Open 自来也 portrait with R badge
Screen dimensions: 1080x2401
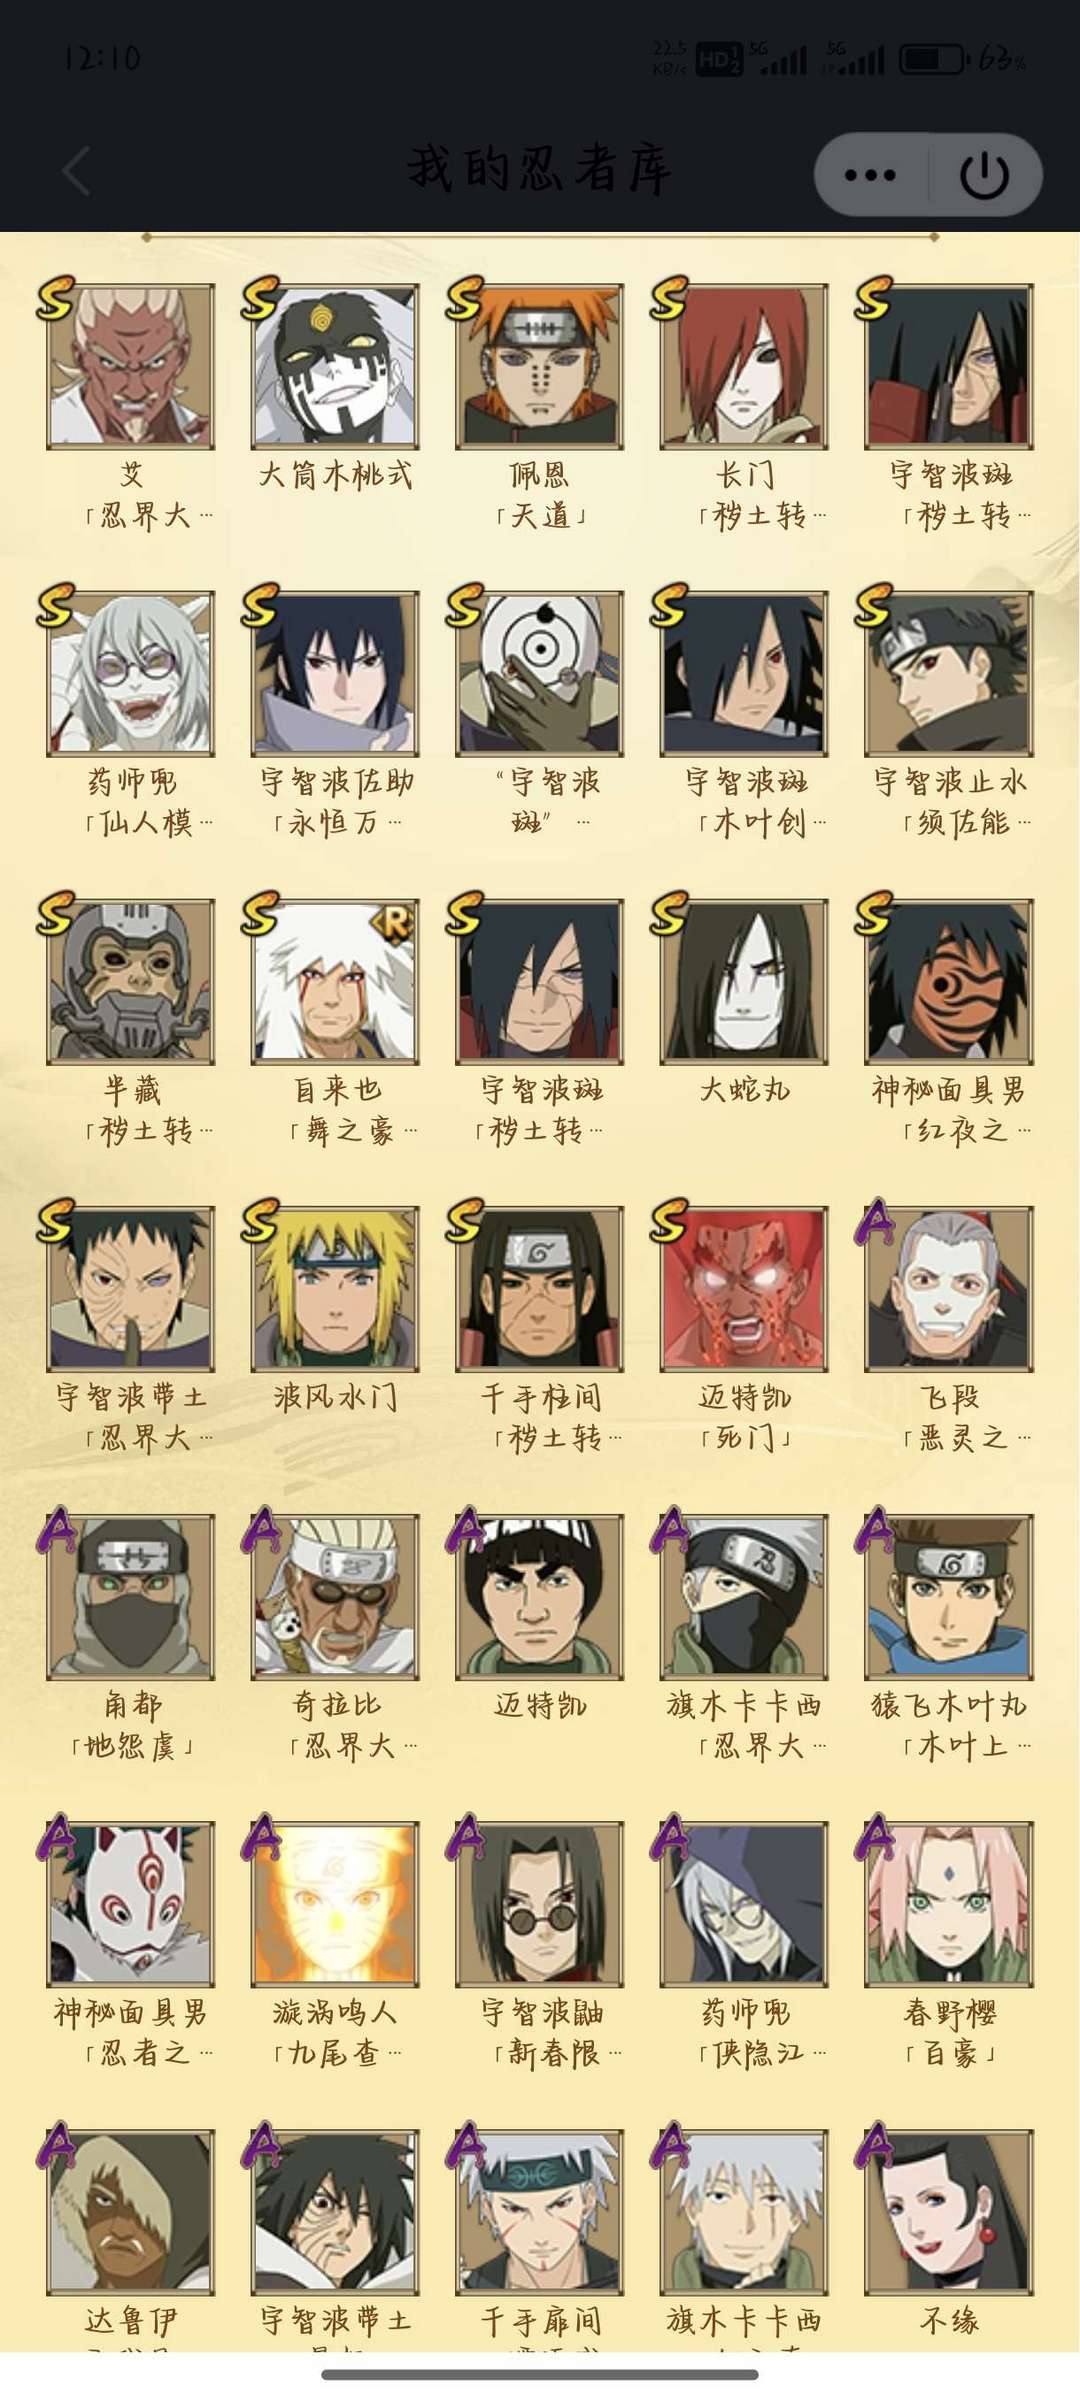(335, 981)
